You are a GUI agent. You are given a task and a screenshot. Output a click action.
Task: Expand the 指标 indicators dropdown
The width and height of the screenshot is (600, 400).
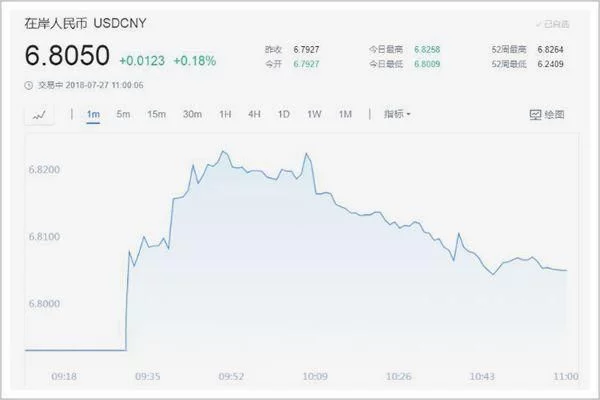coord(397,114)
